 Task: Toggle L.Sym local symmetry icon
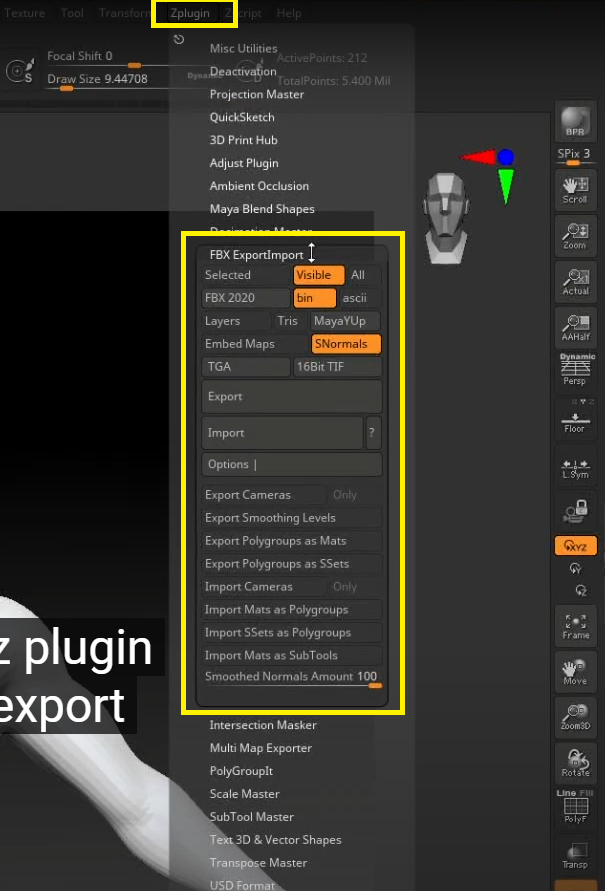575,468
